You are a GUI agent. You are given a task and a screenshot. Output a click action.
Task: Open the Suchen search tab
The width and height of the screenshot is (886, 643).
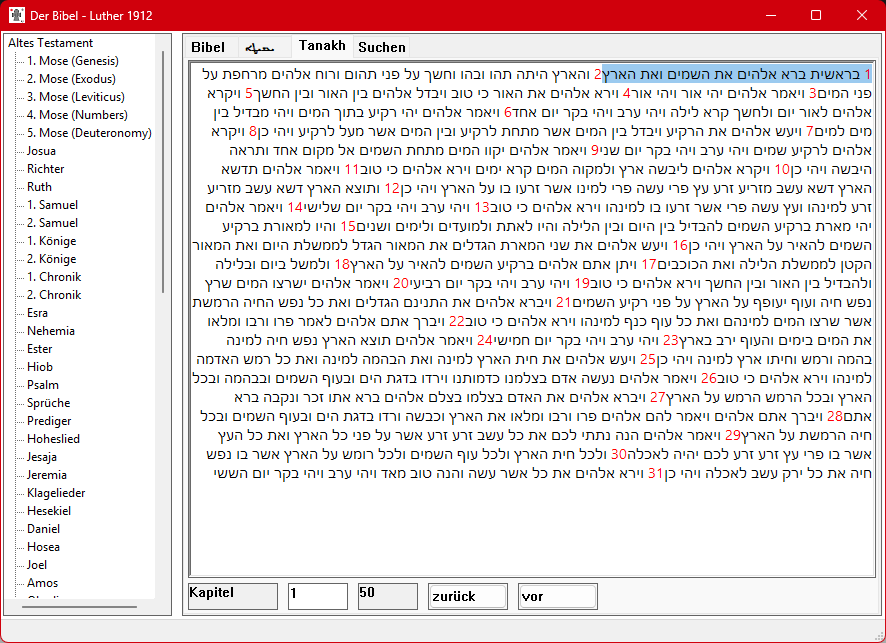(x=382, y=47)
